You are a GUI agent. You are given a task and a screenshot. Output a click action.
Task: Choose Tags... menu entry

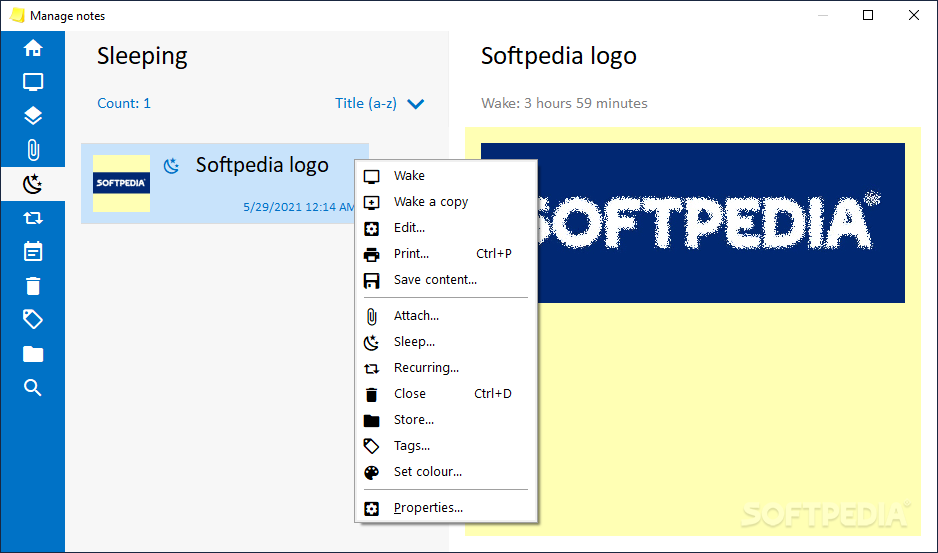[446, 446]
